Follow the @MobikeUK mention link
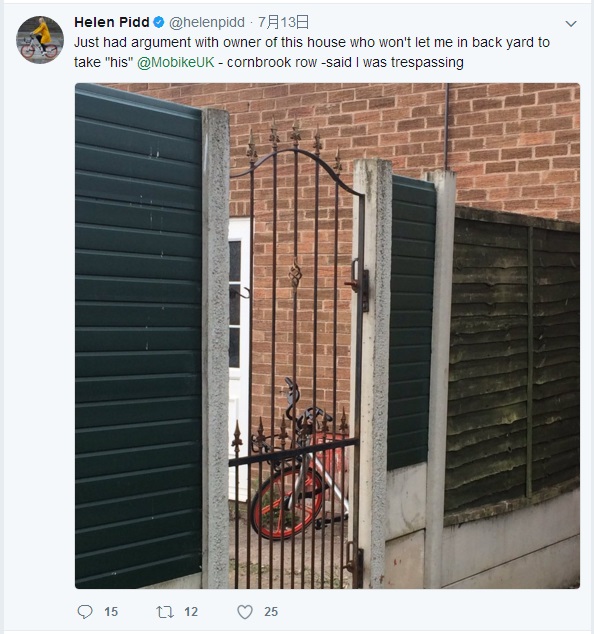The height and width of the screenshot is (634, 594). pos(175,62)
